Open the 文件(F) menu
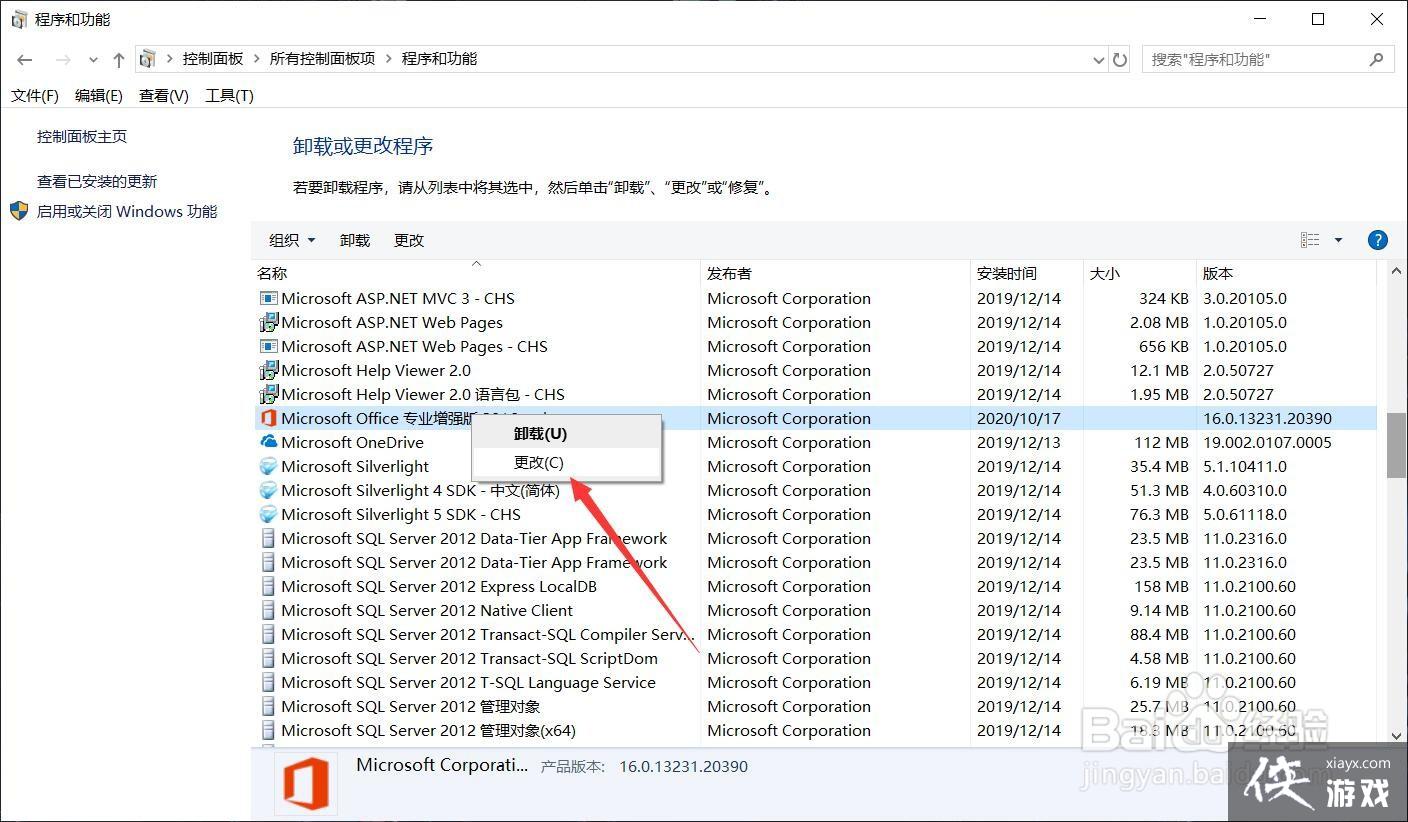The width and height of the screenshot is (1408, 822). click(35, 95)
